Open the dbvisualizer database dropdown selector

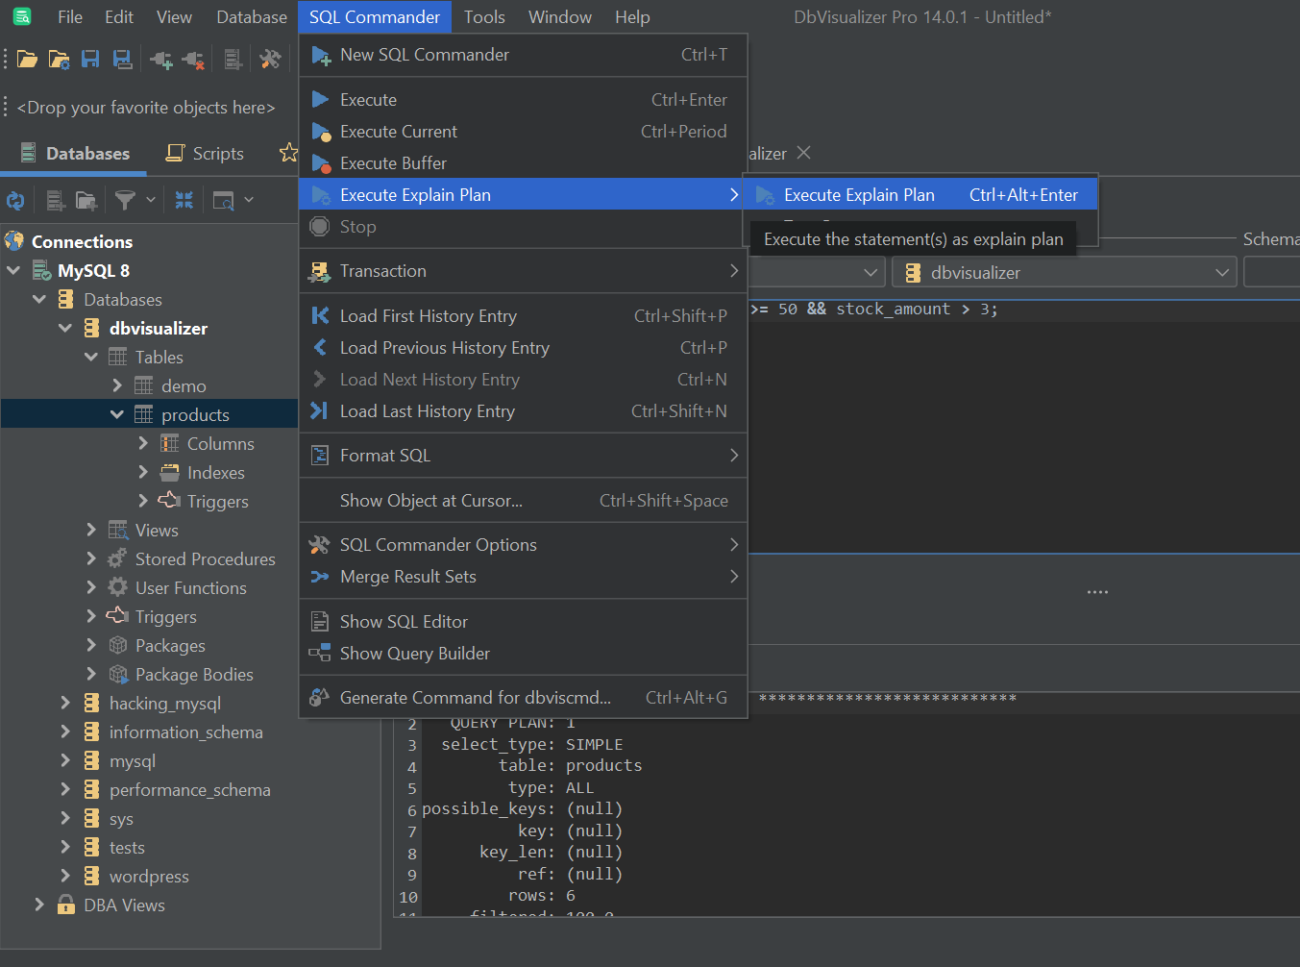point(1222,271)
